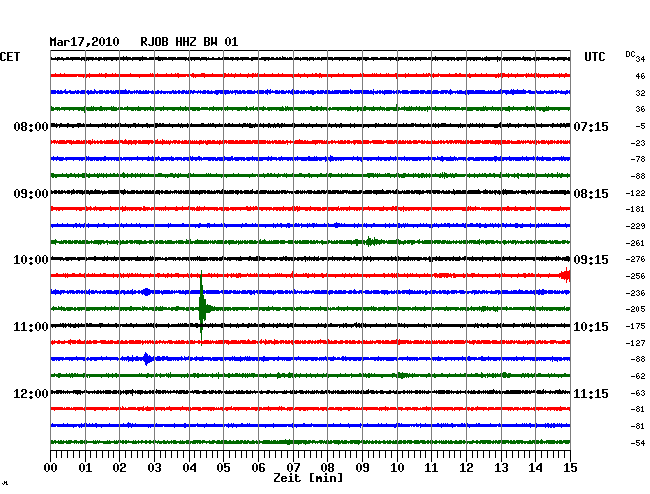Click the 11:15 UTC time label
Image resolution: width=650 pixels, height=494 pixels.
pos(591,393)
